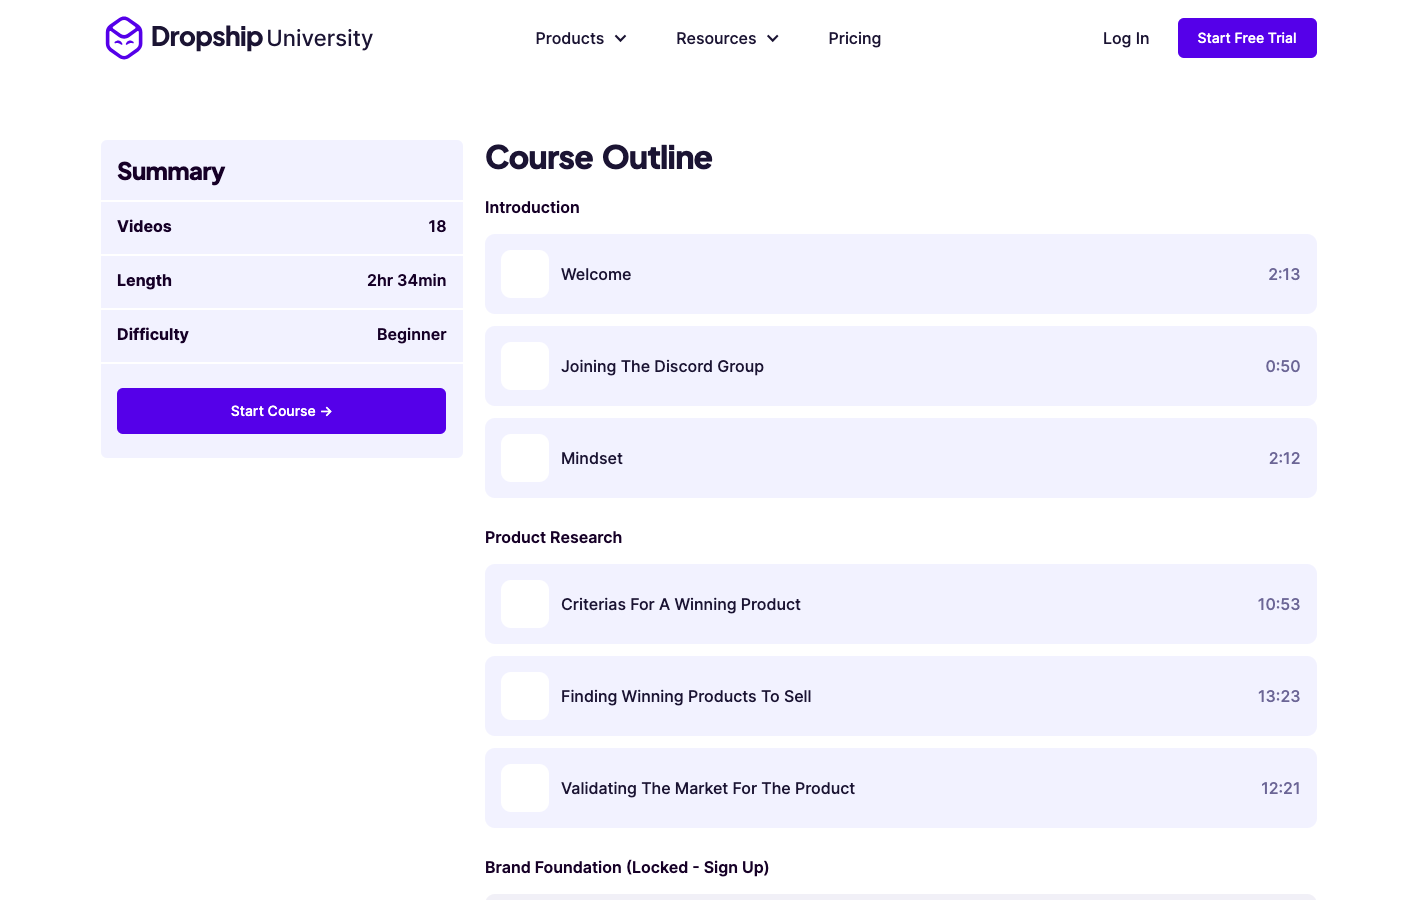1424x900 pixels.
Task: Click the Mindset lesson thumbnail box
Action: (x=525, y=458)
